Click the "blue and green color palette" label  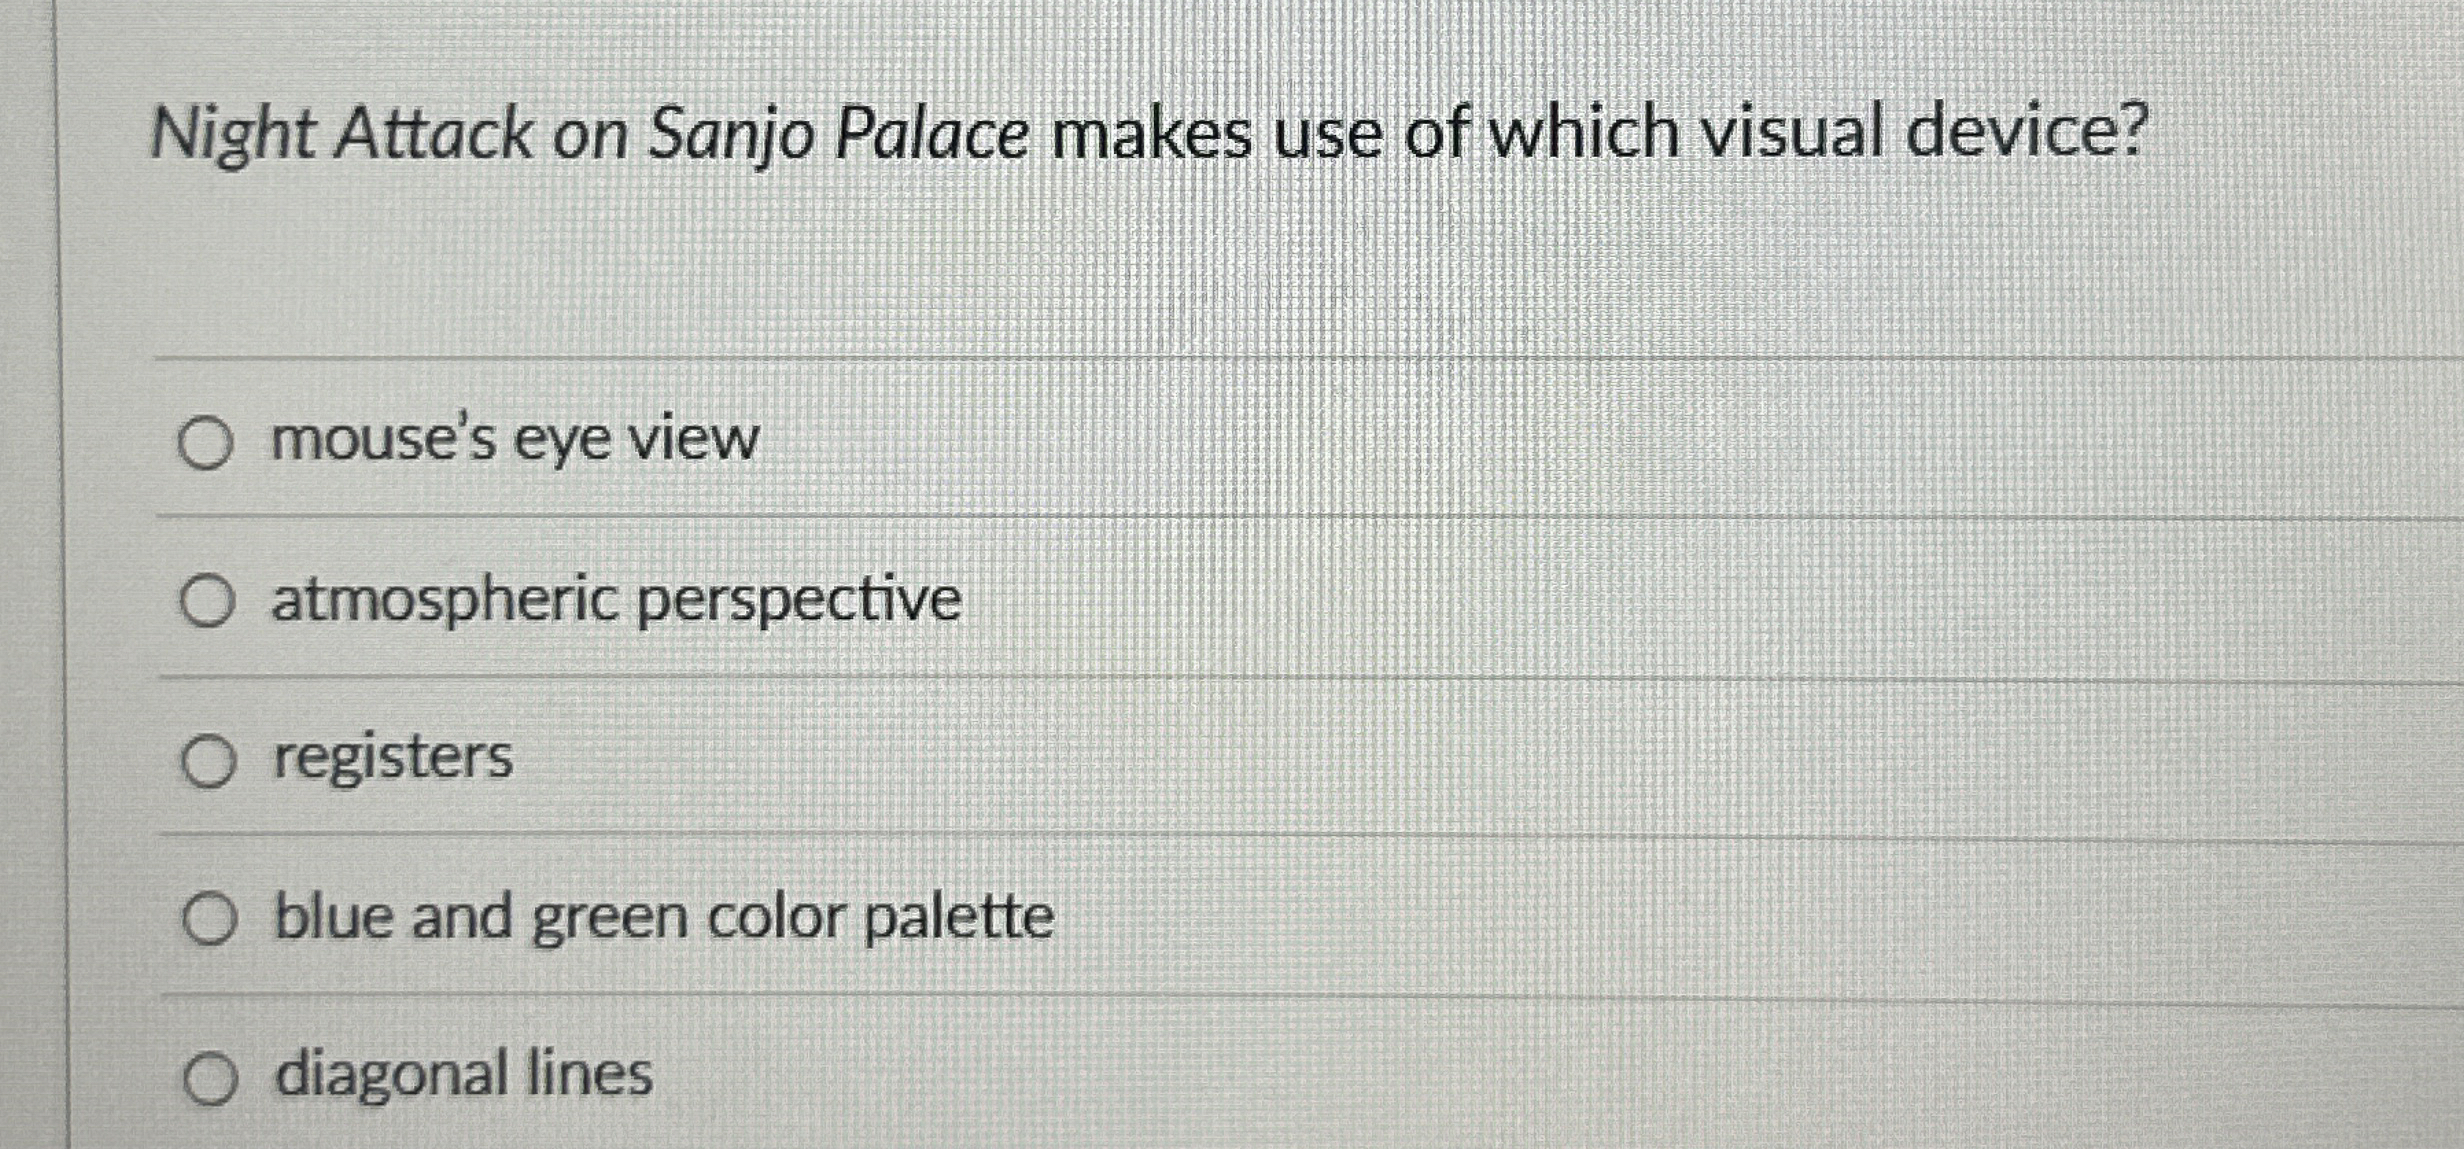point(664,917)
